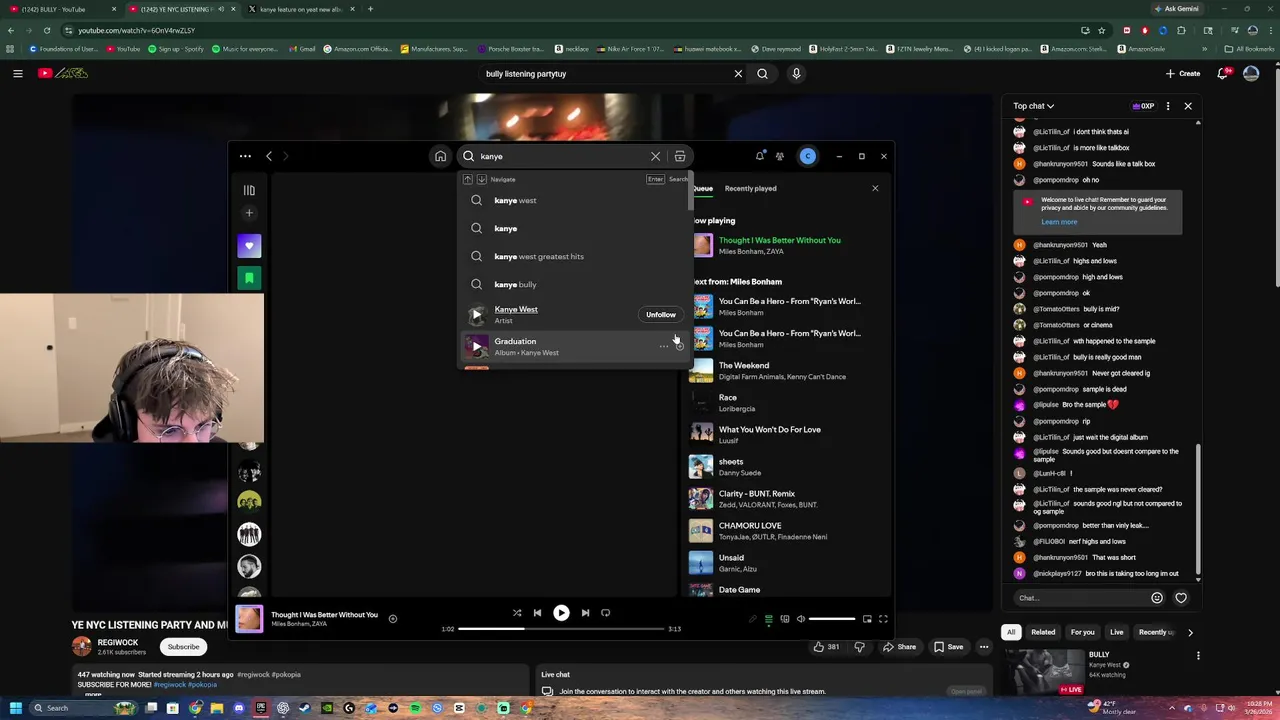This screenshot has height=720, width=1280.
Task: Select the Queue tab
Action: pos(702,188)
